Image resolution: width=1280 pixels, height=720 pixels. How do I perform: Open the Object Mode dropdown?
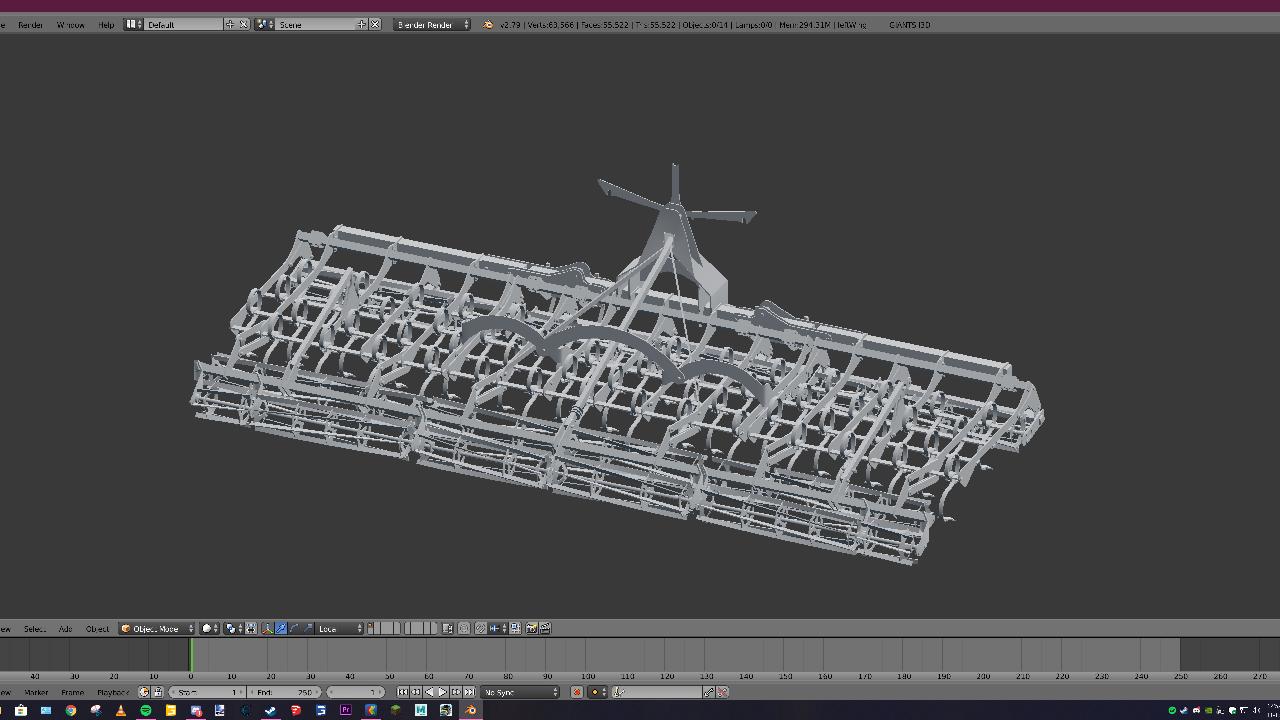pos(157,628)
